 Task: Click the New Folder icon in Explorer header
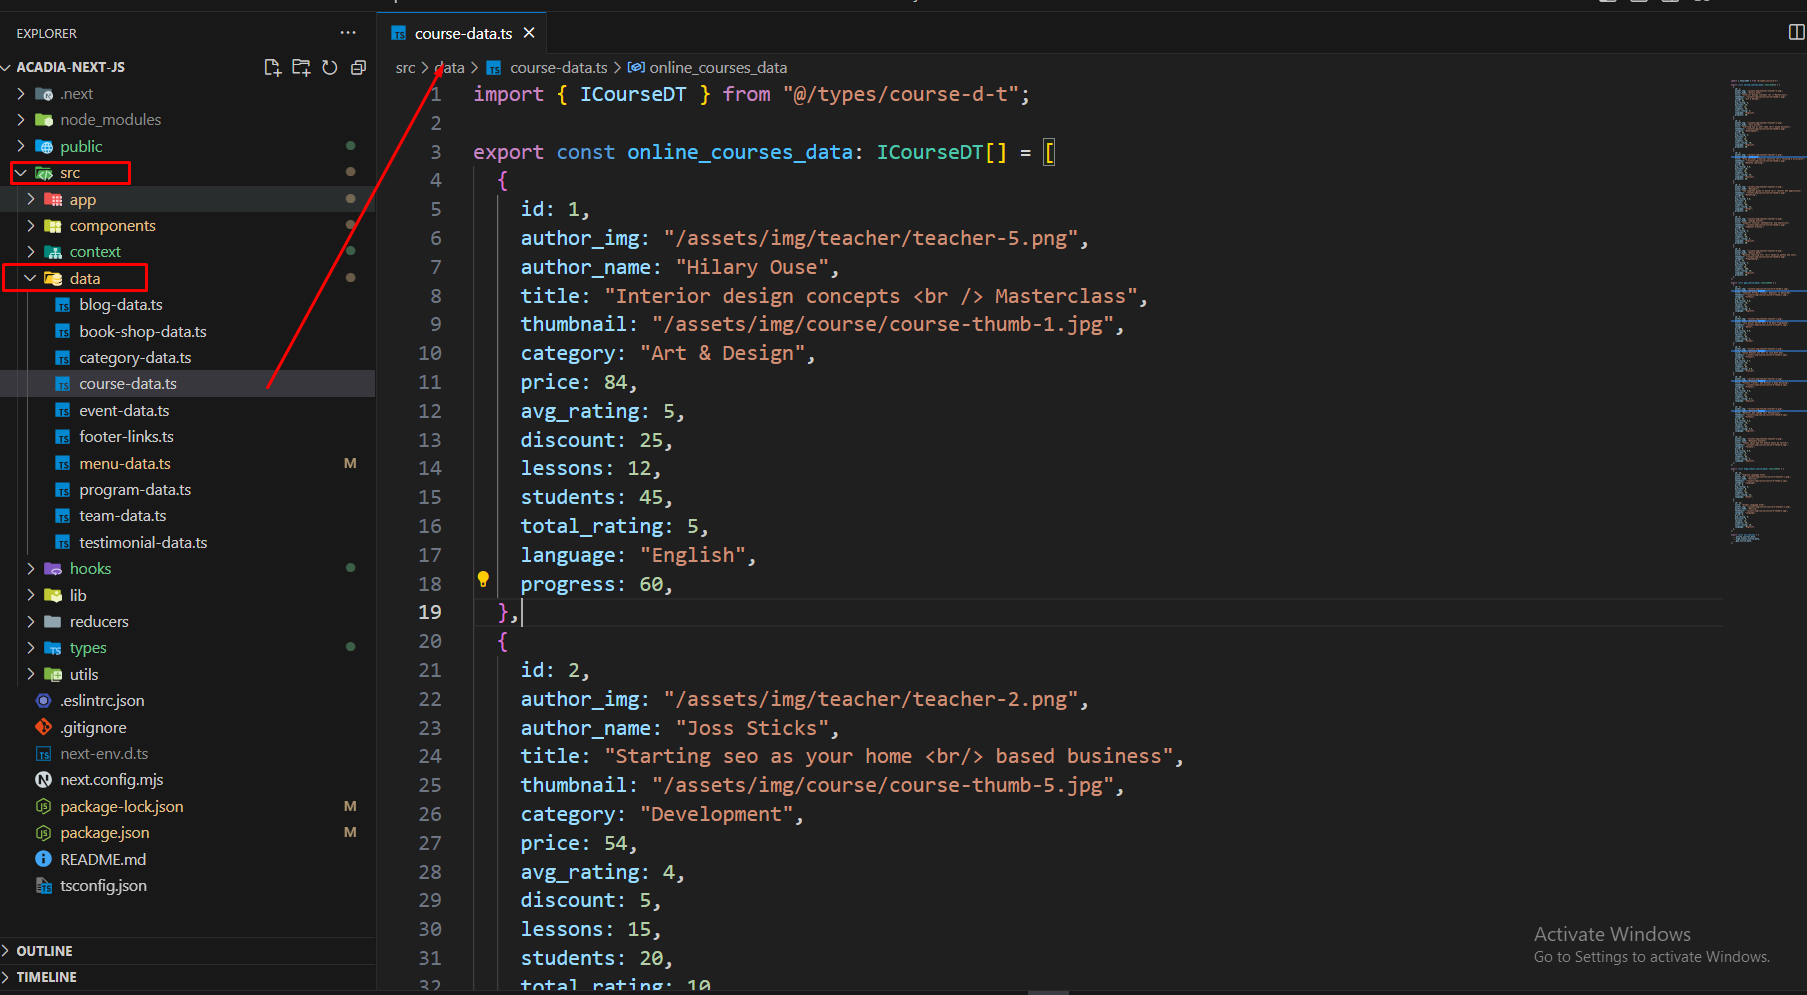tap(300, 67)
